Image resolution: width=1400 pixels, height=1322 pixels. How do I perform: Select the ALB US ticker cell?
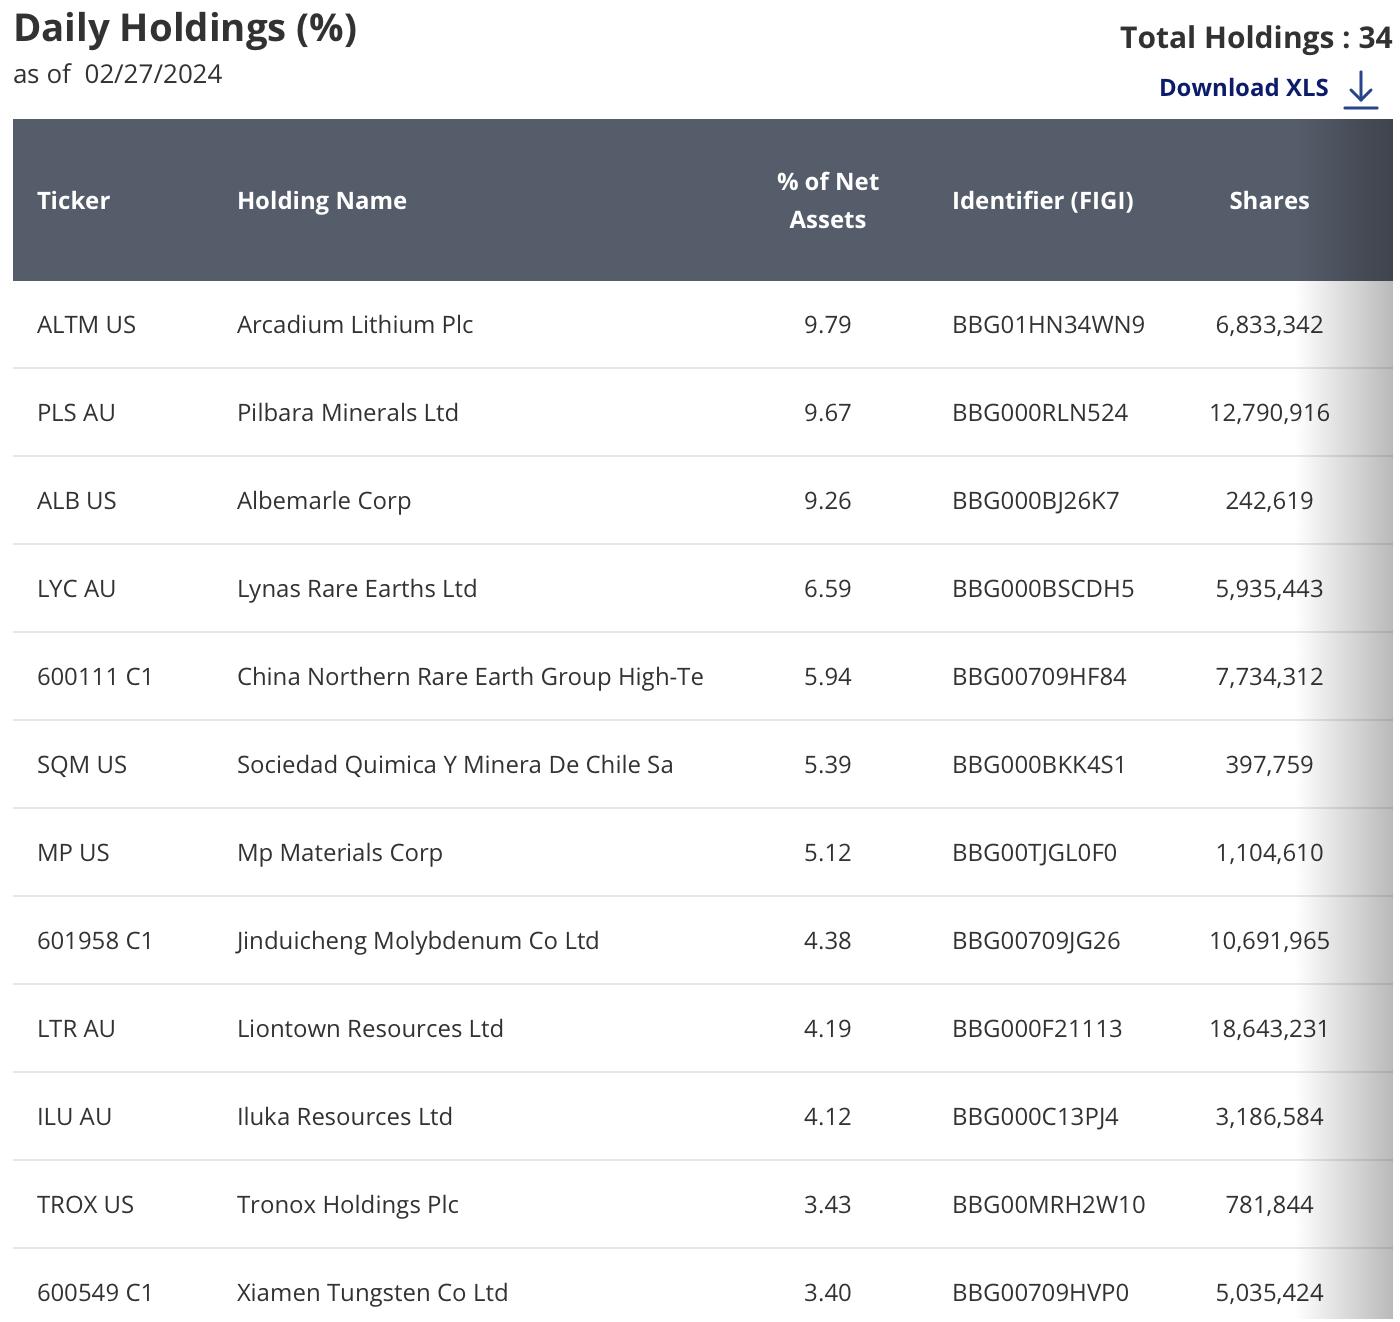click(77, 500)
